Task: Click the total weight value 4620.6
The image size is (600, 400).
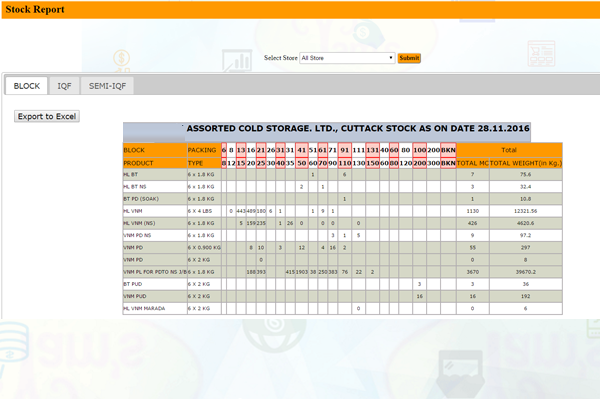Action: (x=525, y=223)
